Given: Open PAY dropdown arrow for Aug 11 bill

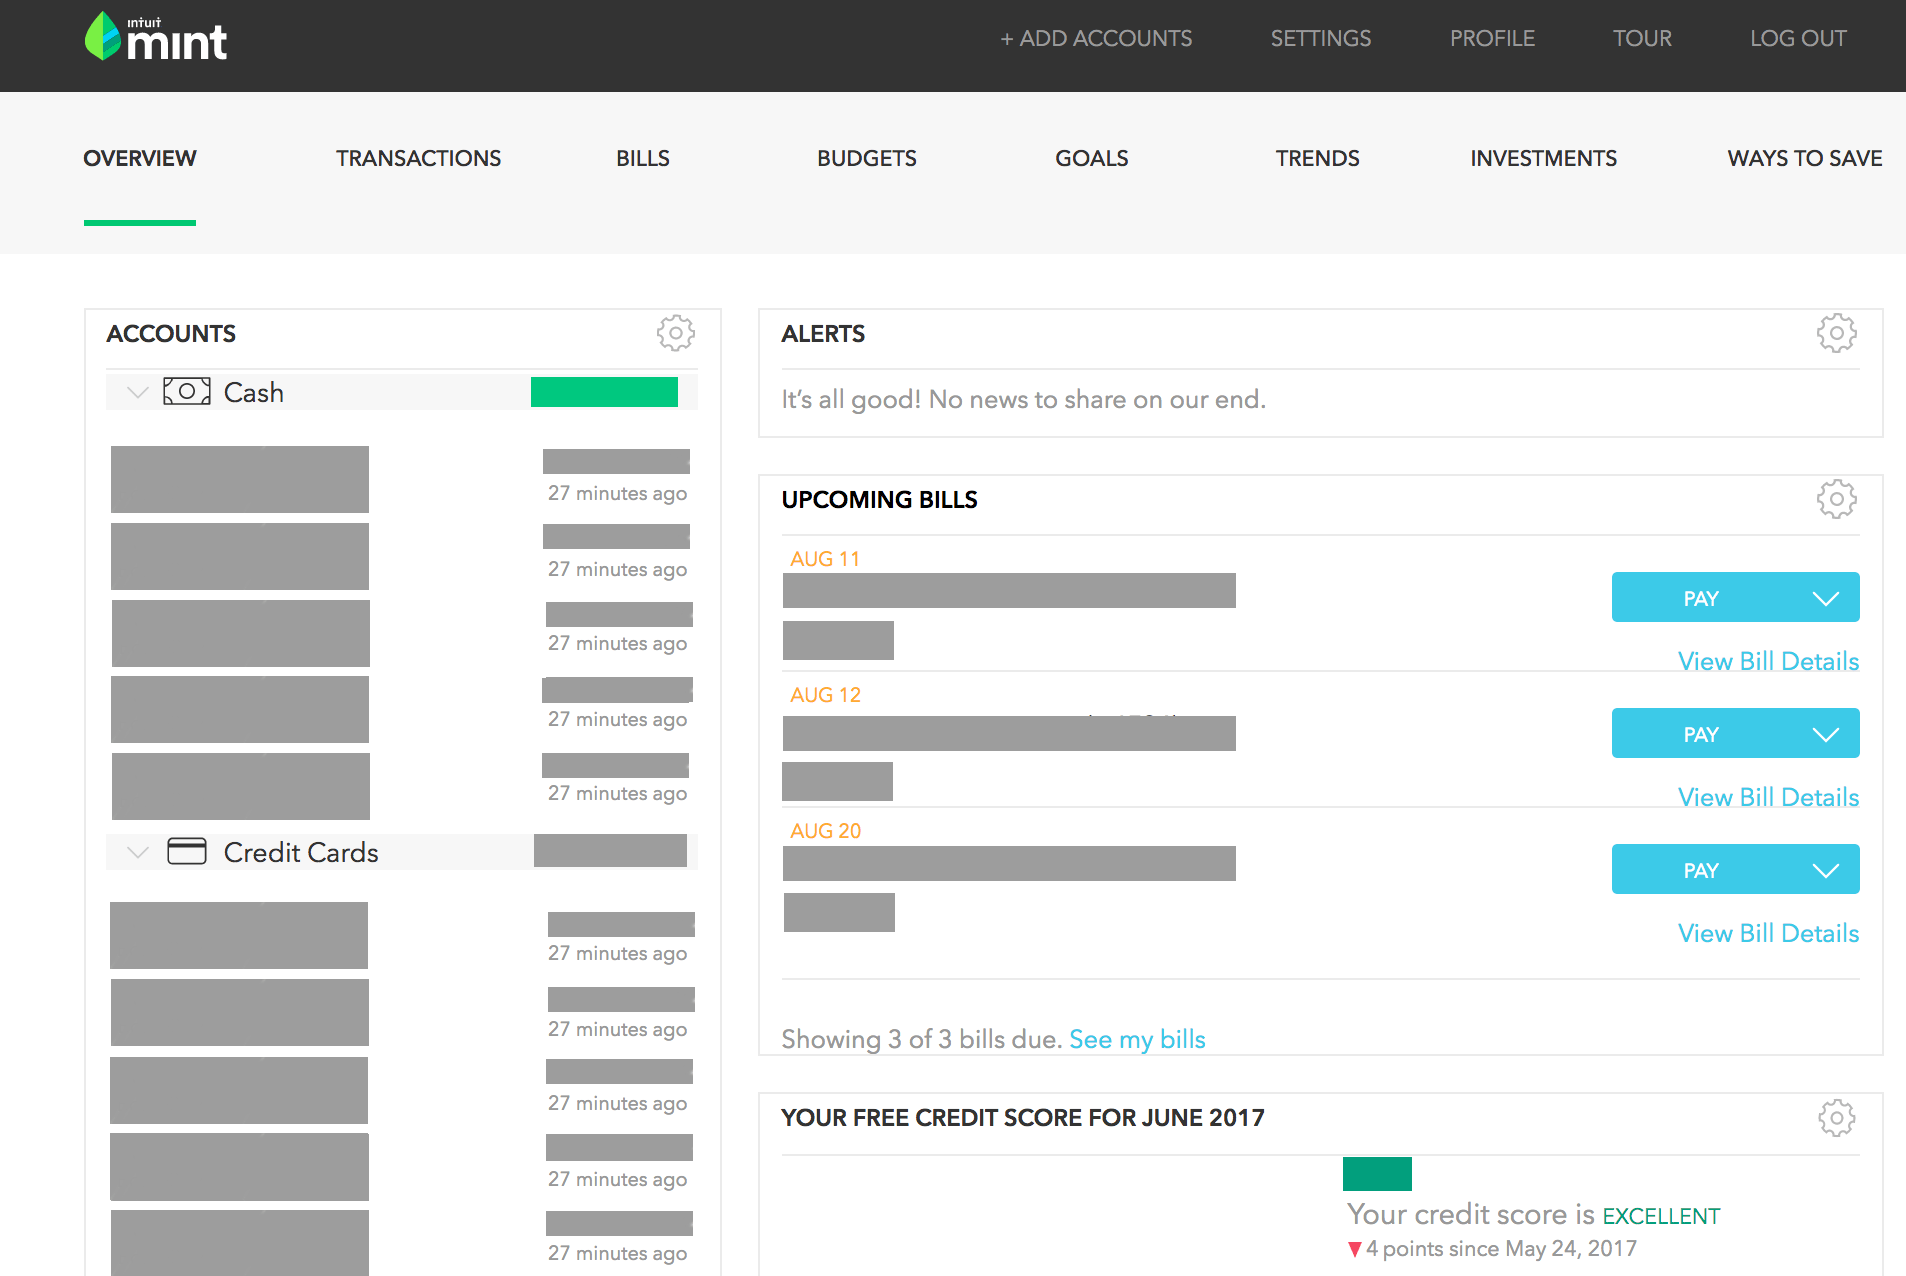Looking at the screenshot, I should click(x=1826, y=598).
